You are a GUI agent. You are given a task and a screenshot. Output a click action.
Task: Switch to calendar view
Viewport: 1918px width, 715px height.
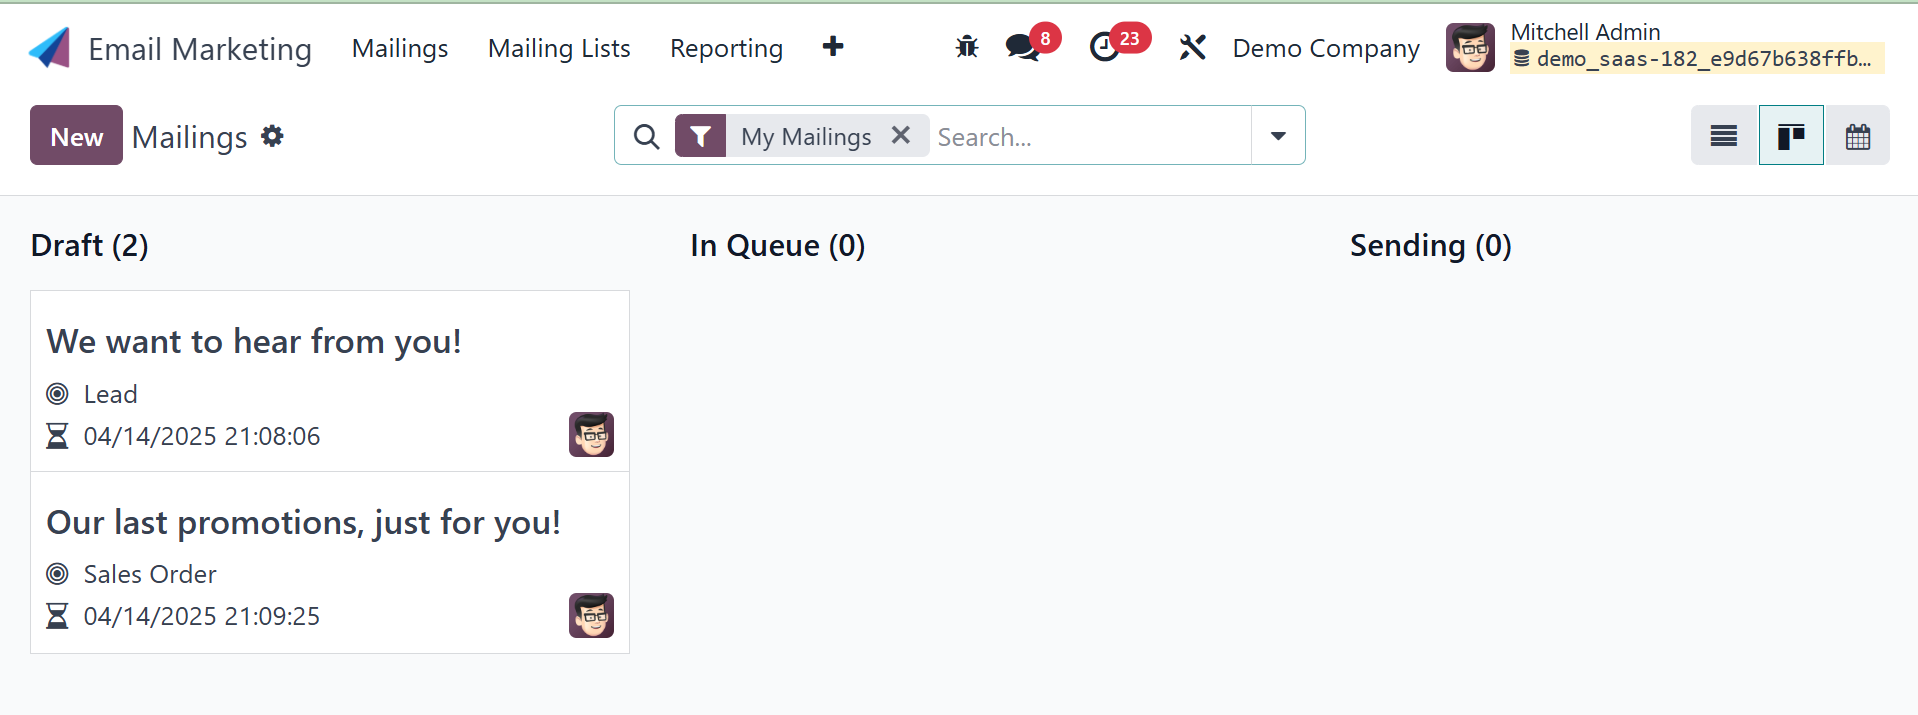coord(1858,136)
